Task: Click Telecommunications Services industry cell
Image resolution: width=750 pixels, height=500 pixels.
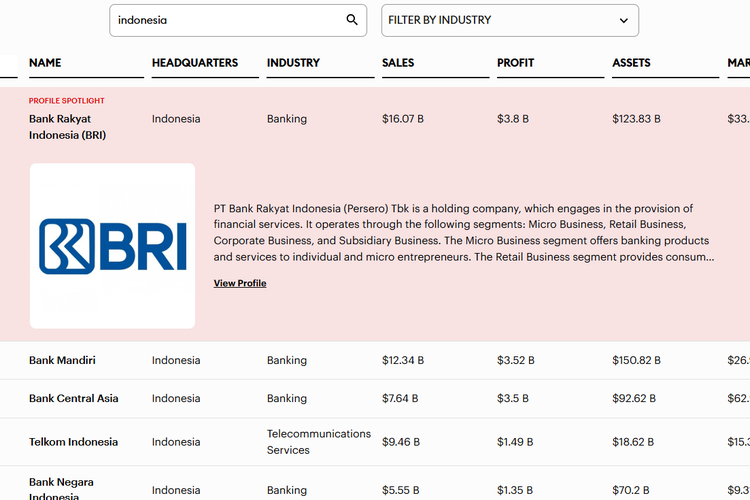Action: tap(318, 442)
